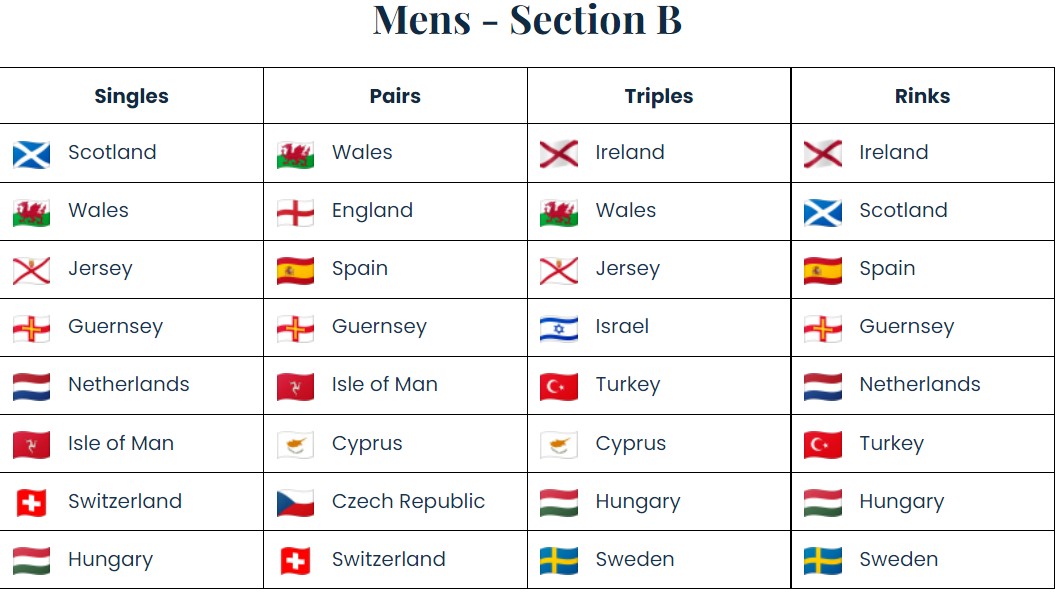Click the Switzerland flag in Singles column
1056x592 pixels.
(32, 503)
